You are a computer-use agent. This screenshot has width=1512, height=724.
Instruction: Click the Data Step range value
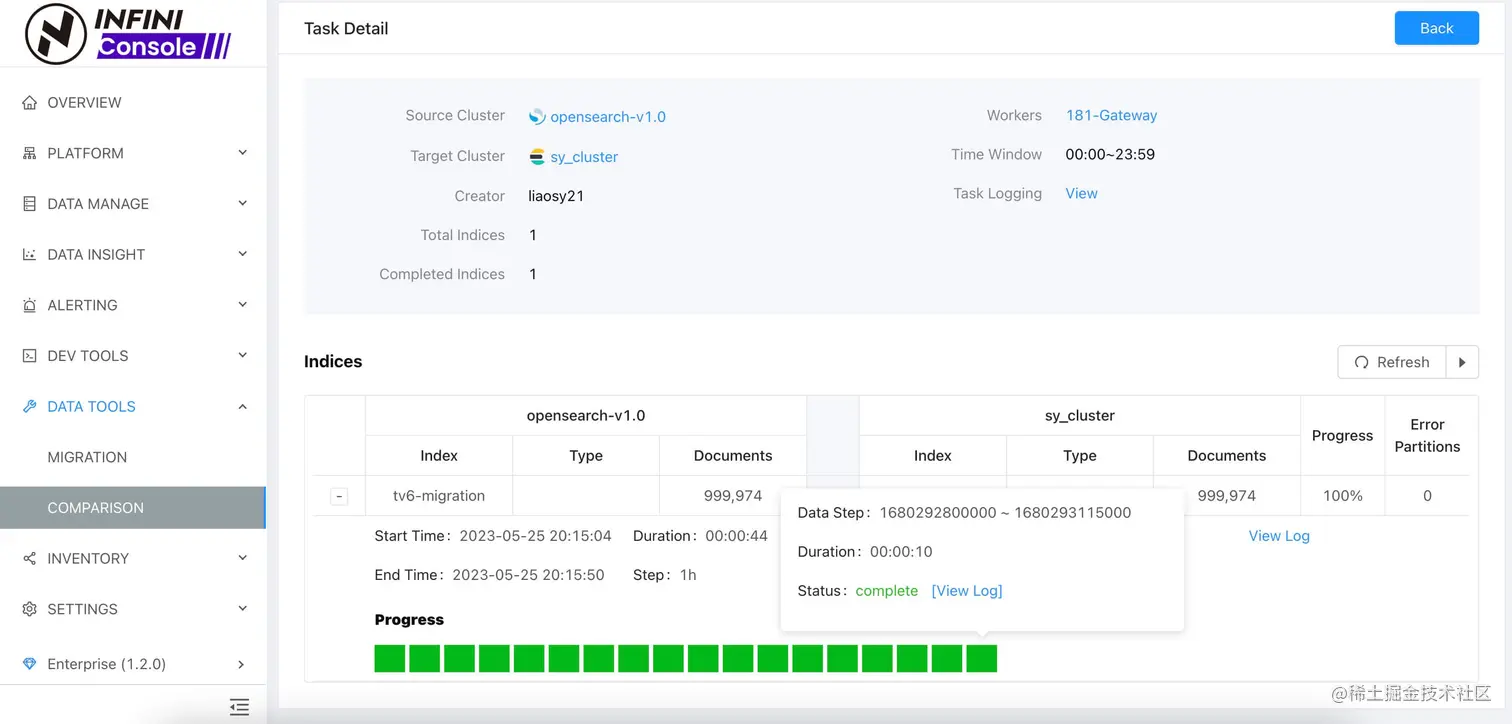(1005, 513)
